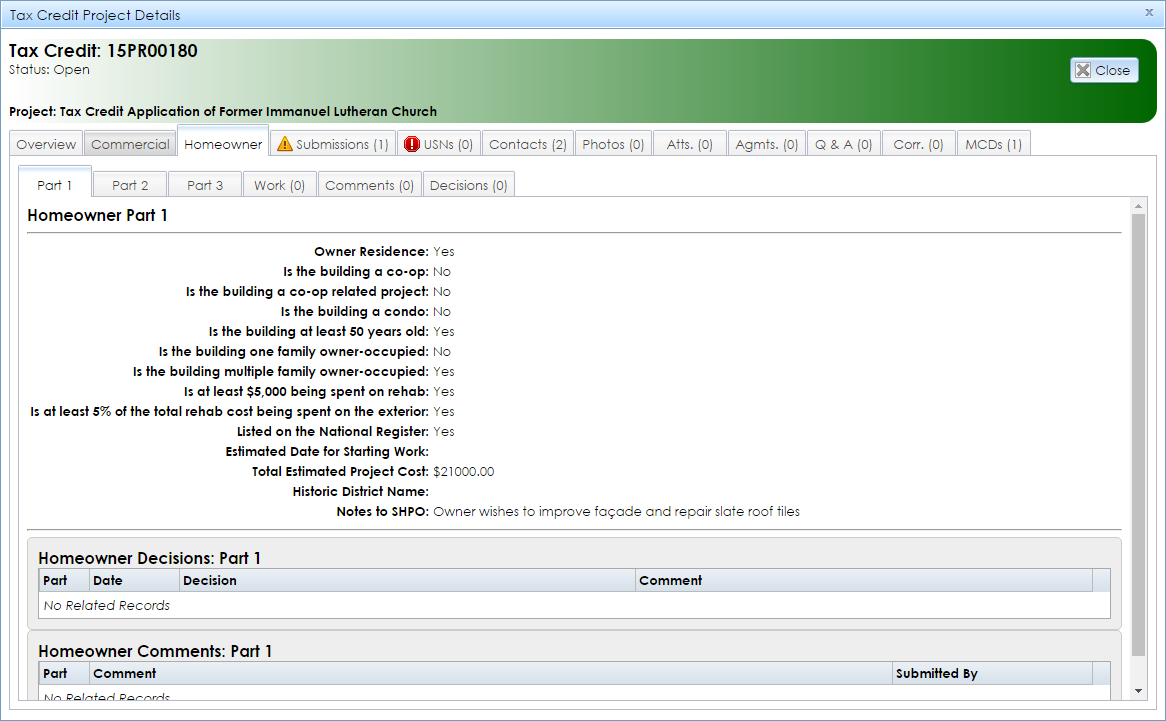This screenshot has width=1166, height=721.
Task: Dismiss dialog via title bar x
Action: click(x=1148, y=13)
